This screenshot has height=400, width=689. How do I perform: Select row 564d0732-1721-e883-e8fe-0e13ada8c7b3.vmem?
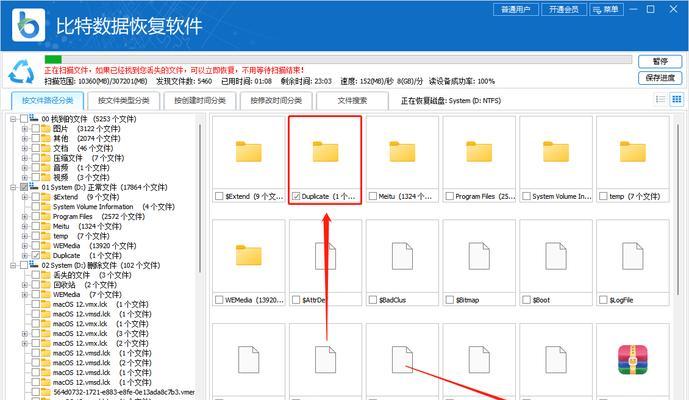124,392
